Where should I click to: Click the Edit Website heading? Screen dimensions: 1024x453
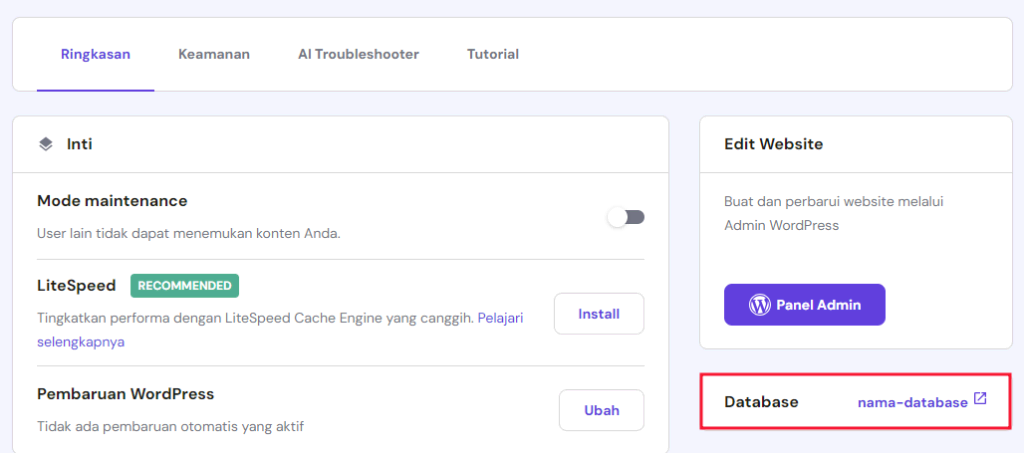773,144
